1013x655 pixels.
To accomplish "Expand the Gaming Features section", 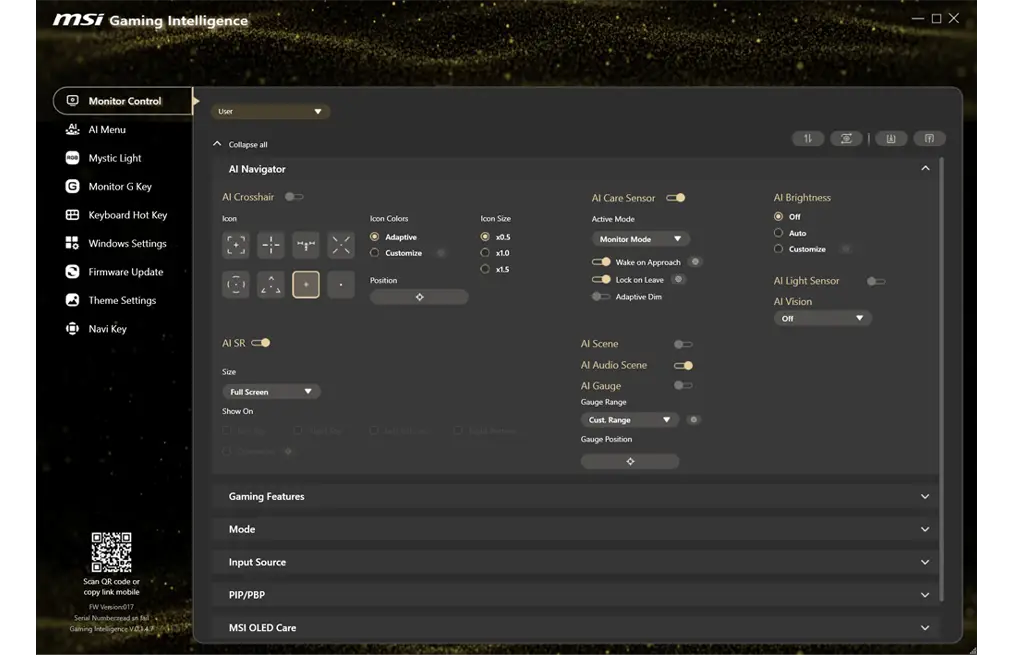I will click(925, 496).
